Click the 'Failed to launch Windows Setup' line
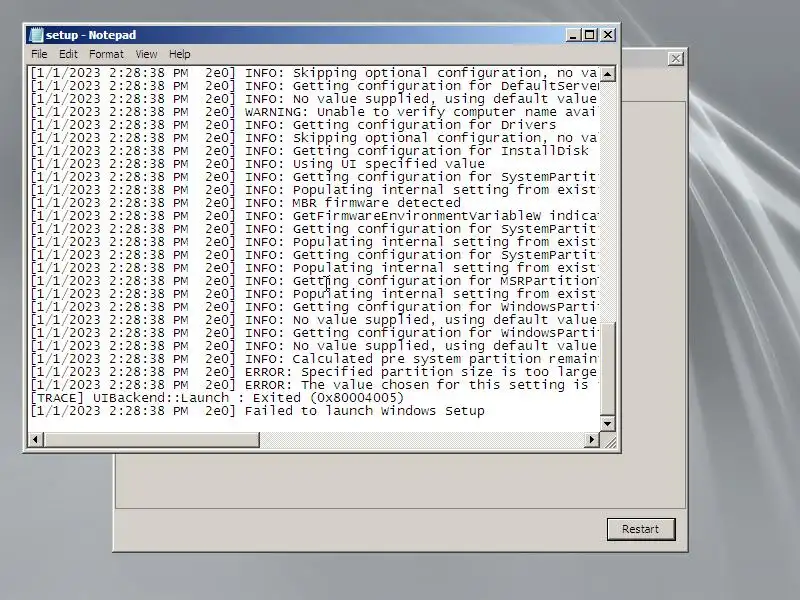This screenshot has width=800, height=600. (258, 411)
